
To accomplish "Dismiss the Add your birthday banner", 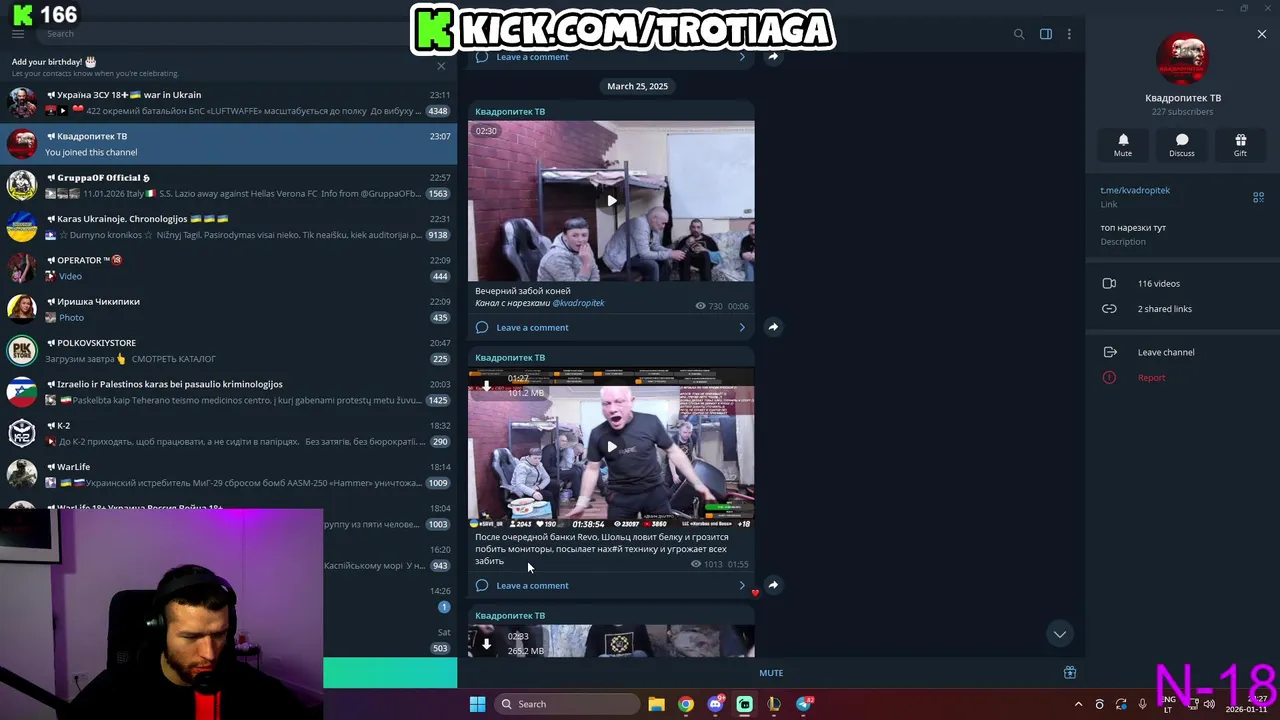I will (x=441, y=67).
